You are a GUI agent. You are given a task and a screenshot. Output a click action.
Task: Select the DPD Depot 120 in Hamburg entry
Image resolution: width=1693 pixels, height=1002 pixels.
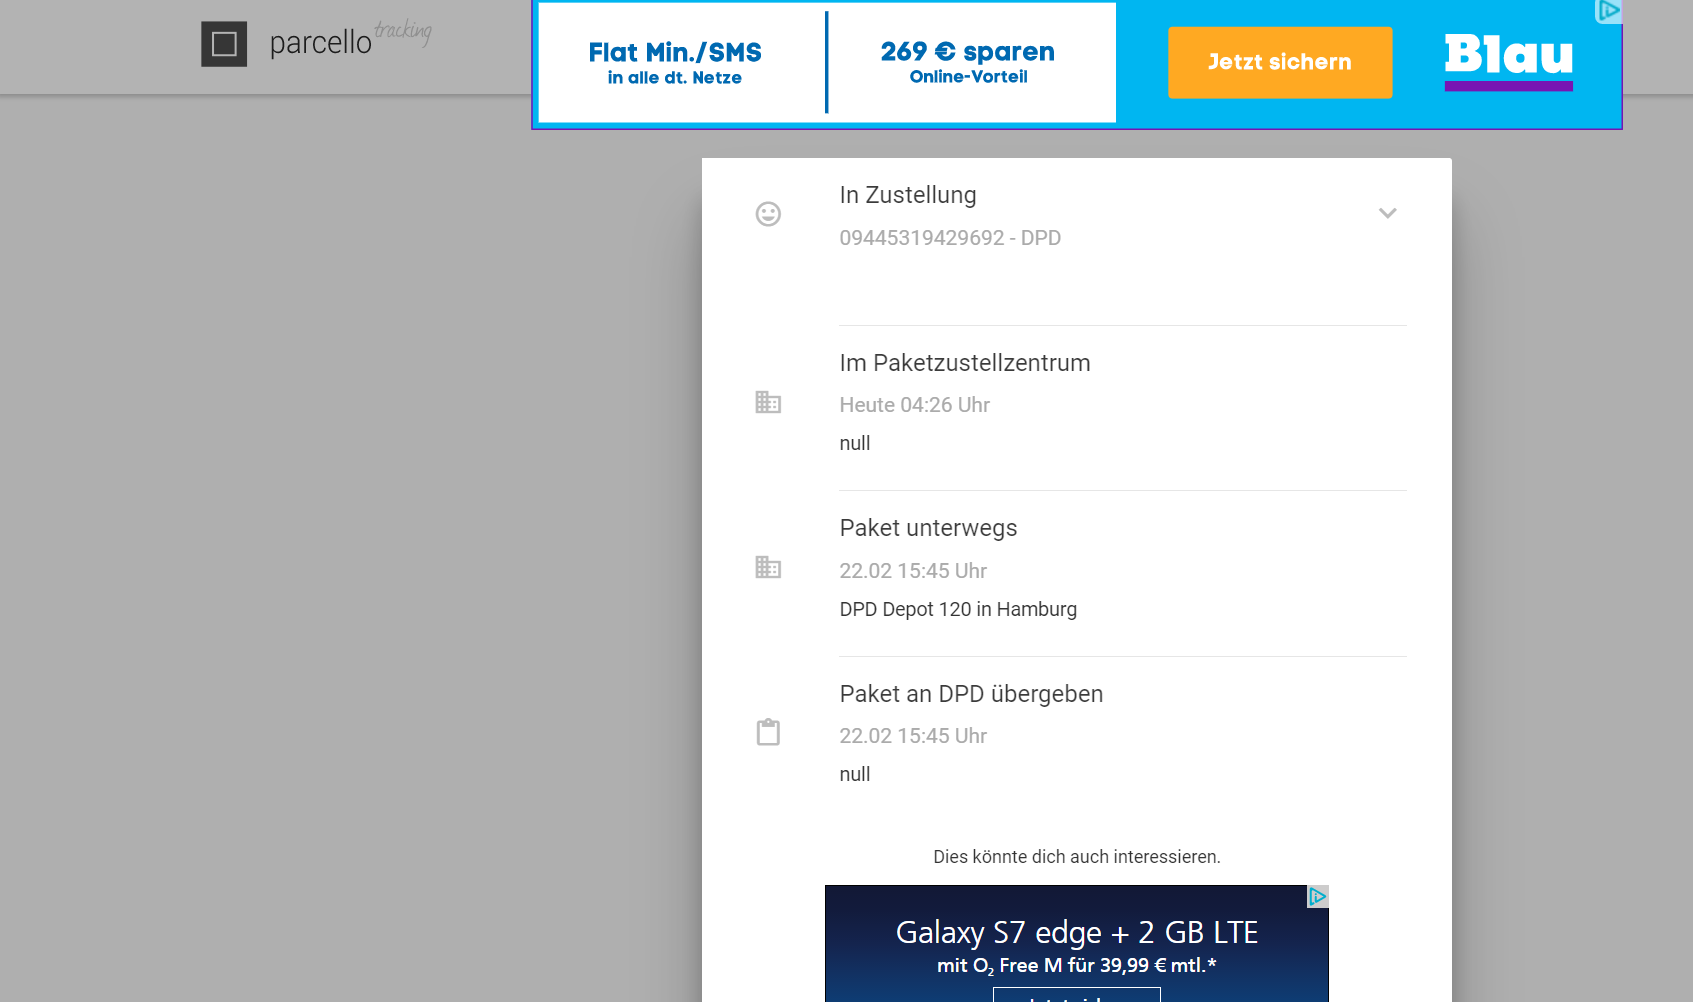(x=958, y=609)
